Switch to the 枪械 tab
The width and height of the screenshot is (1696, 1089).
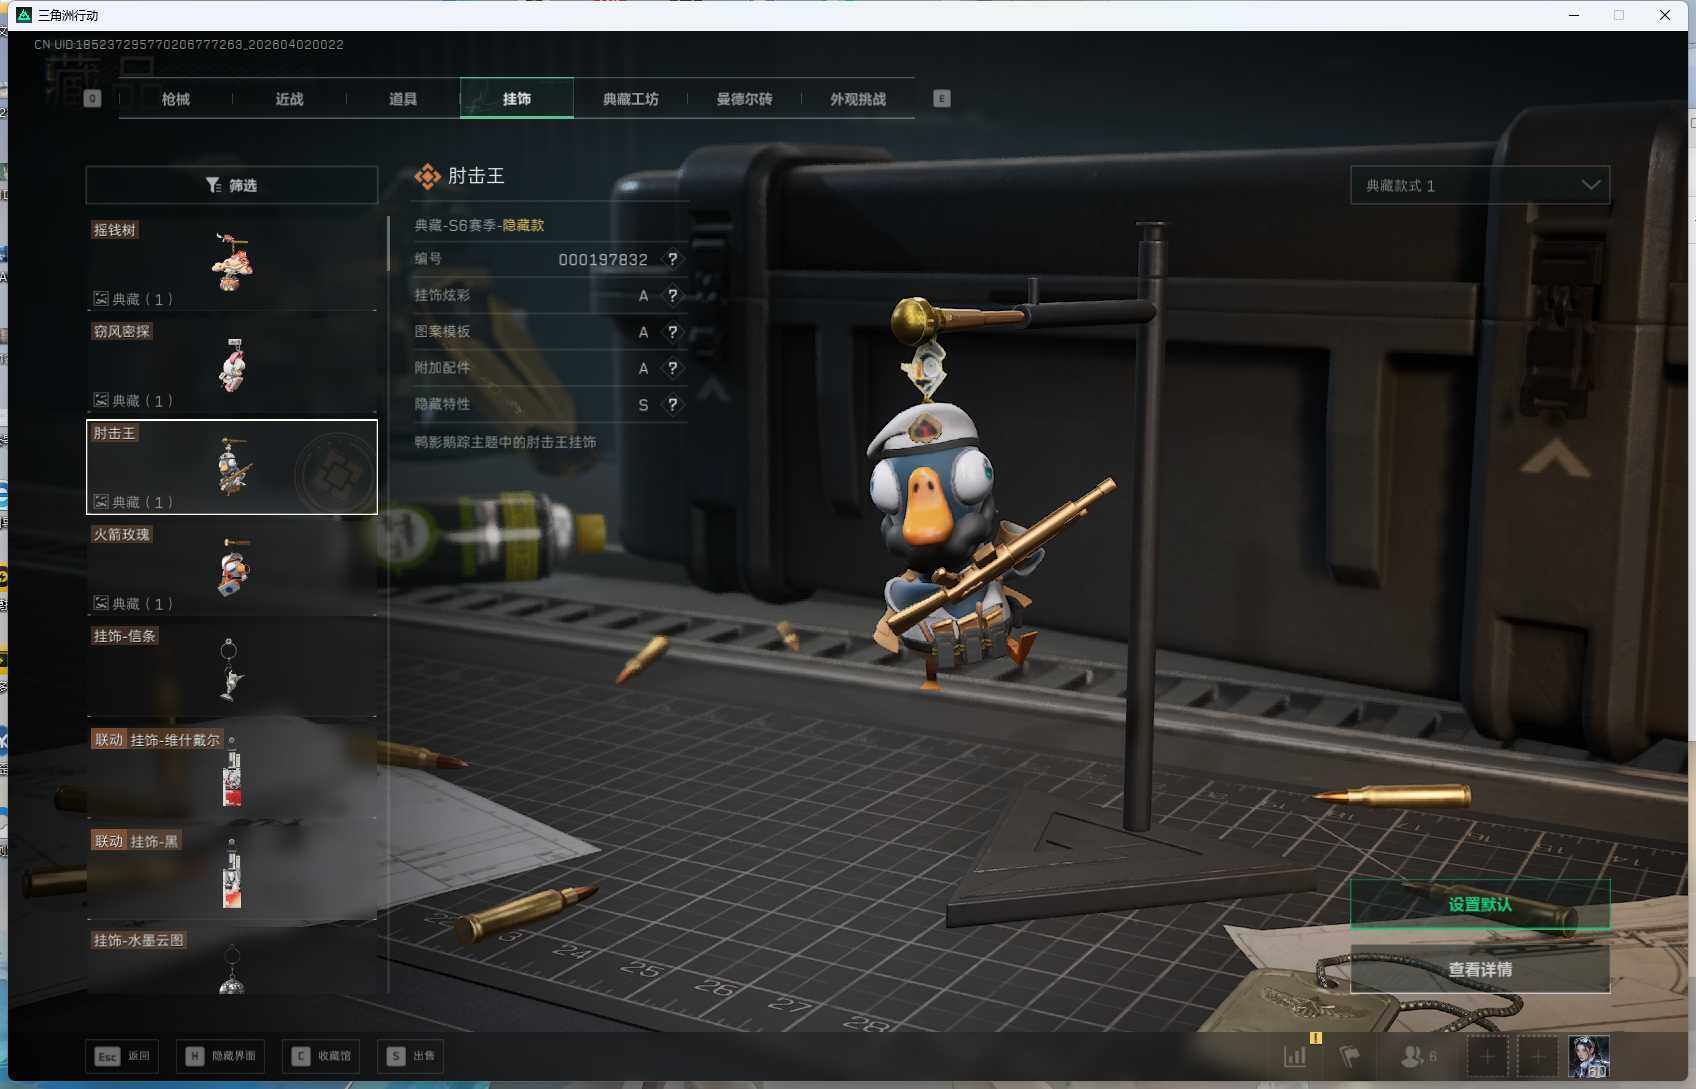coord(176,99)
